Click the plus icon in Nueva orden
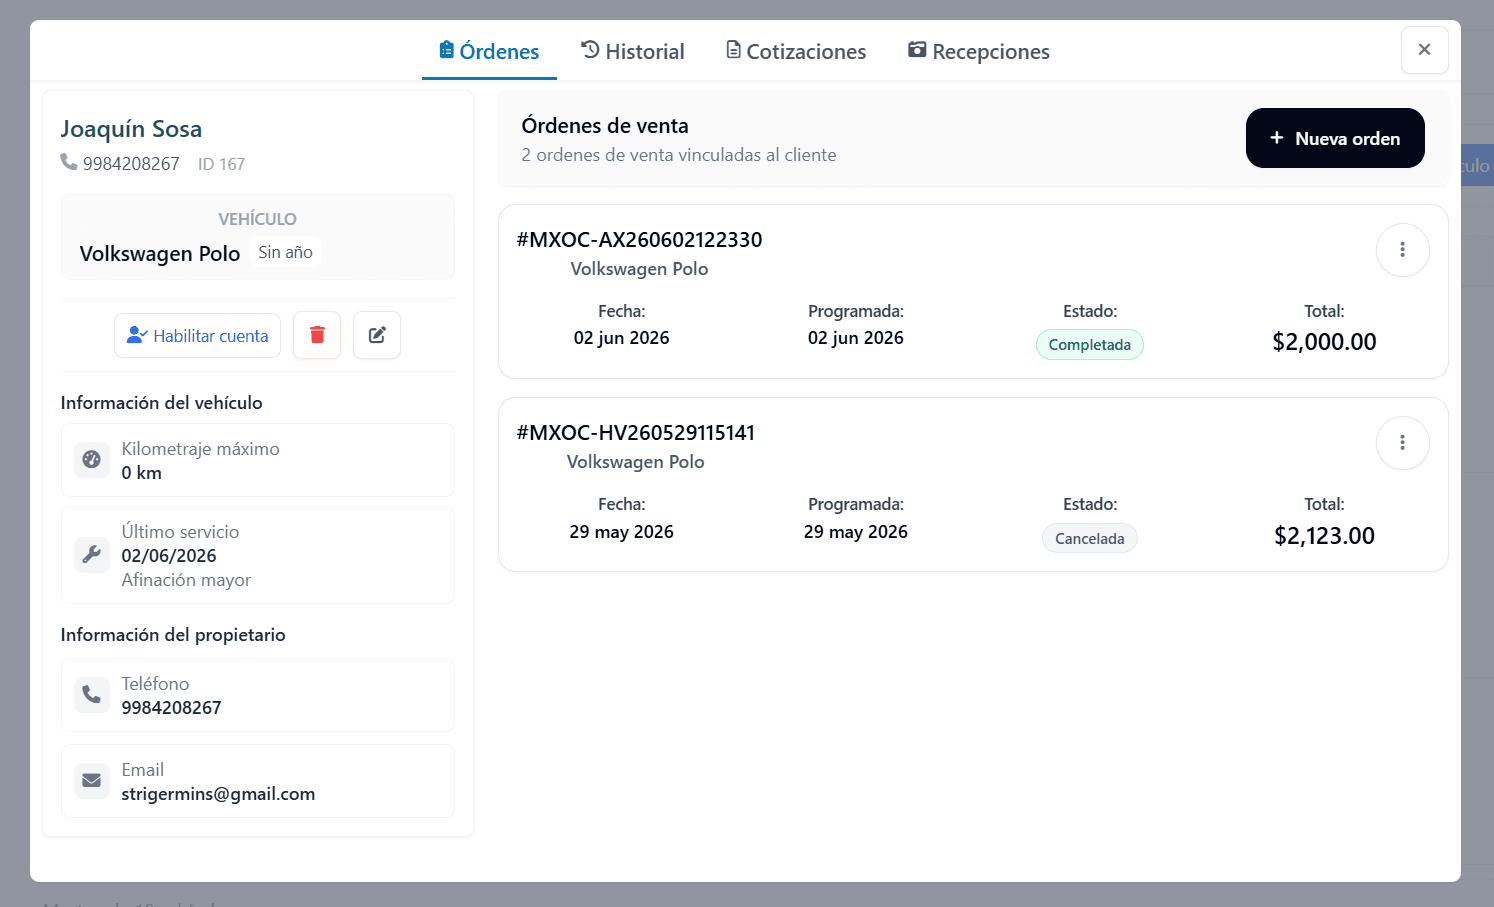 click(1277, 138)
